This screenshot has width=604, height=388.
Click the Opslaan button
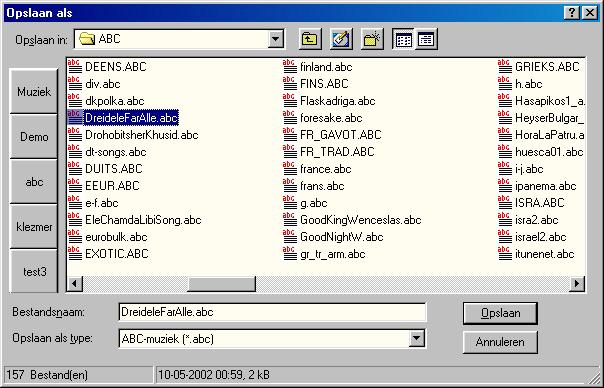point(500,313)
